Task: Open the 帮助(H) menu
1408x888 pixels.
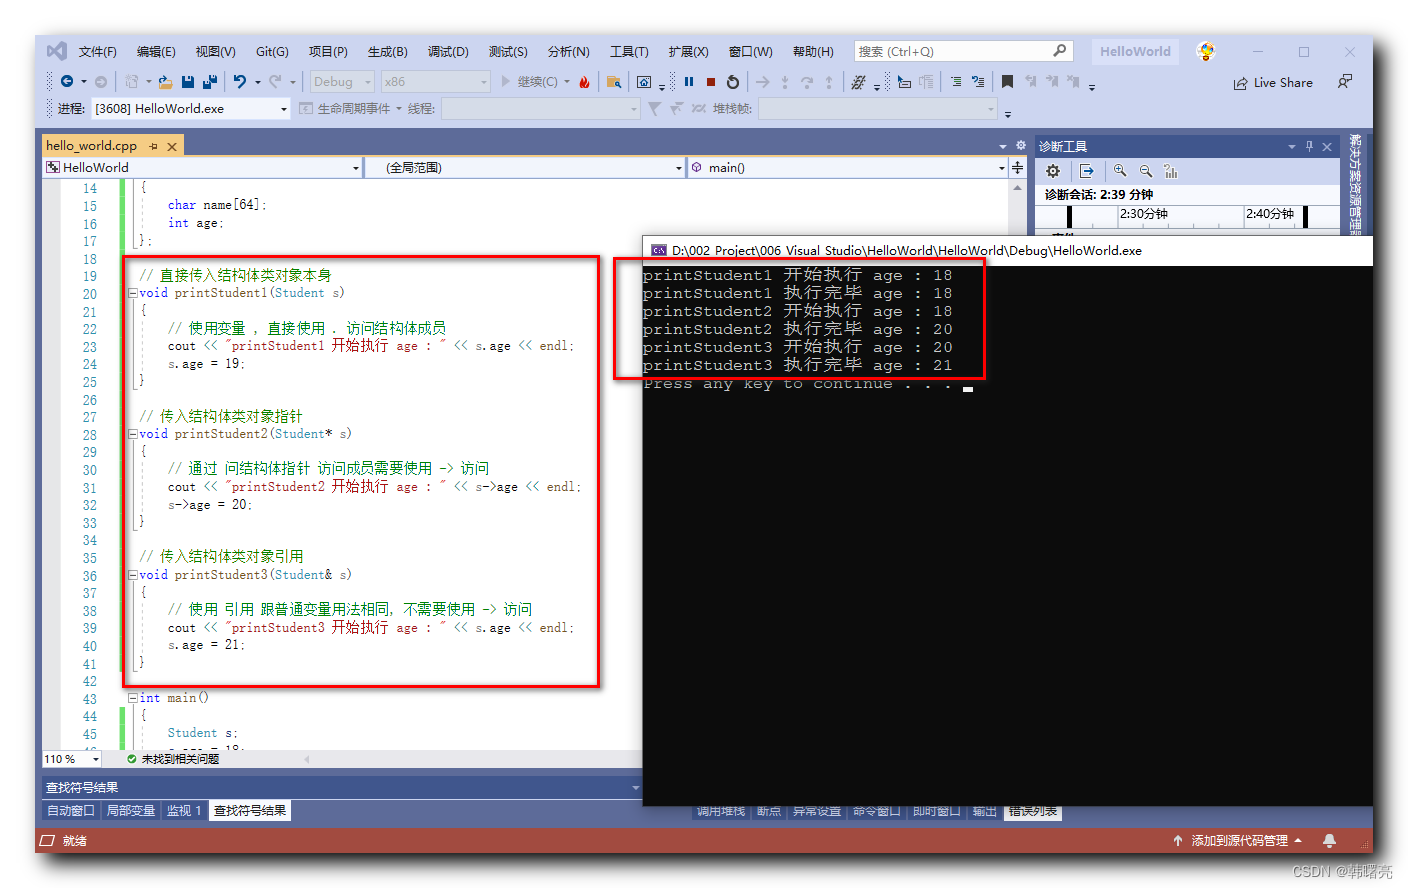Action: point(813,51)
